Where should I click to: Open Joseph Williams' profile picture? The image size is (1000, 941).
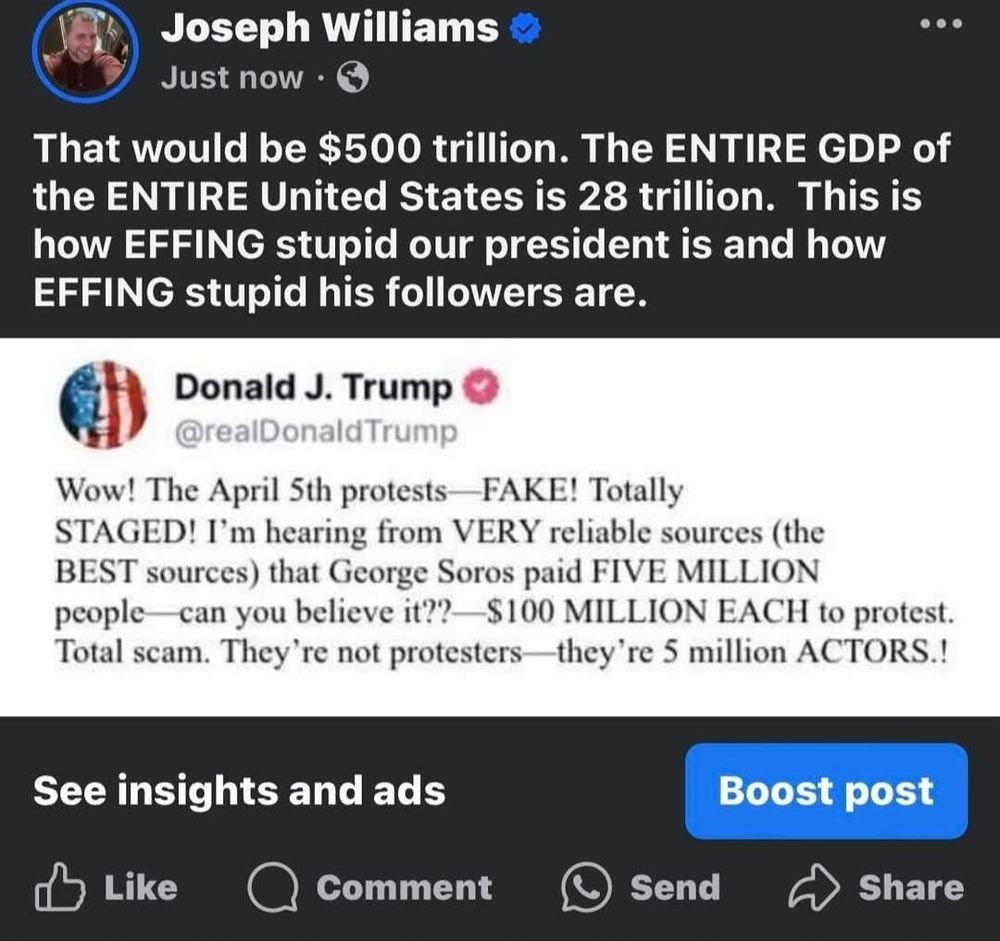pyautogui.click(x=85, y=52)
